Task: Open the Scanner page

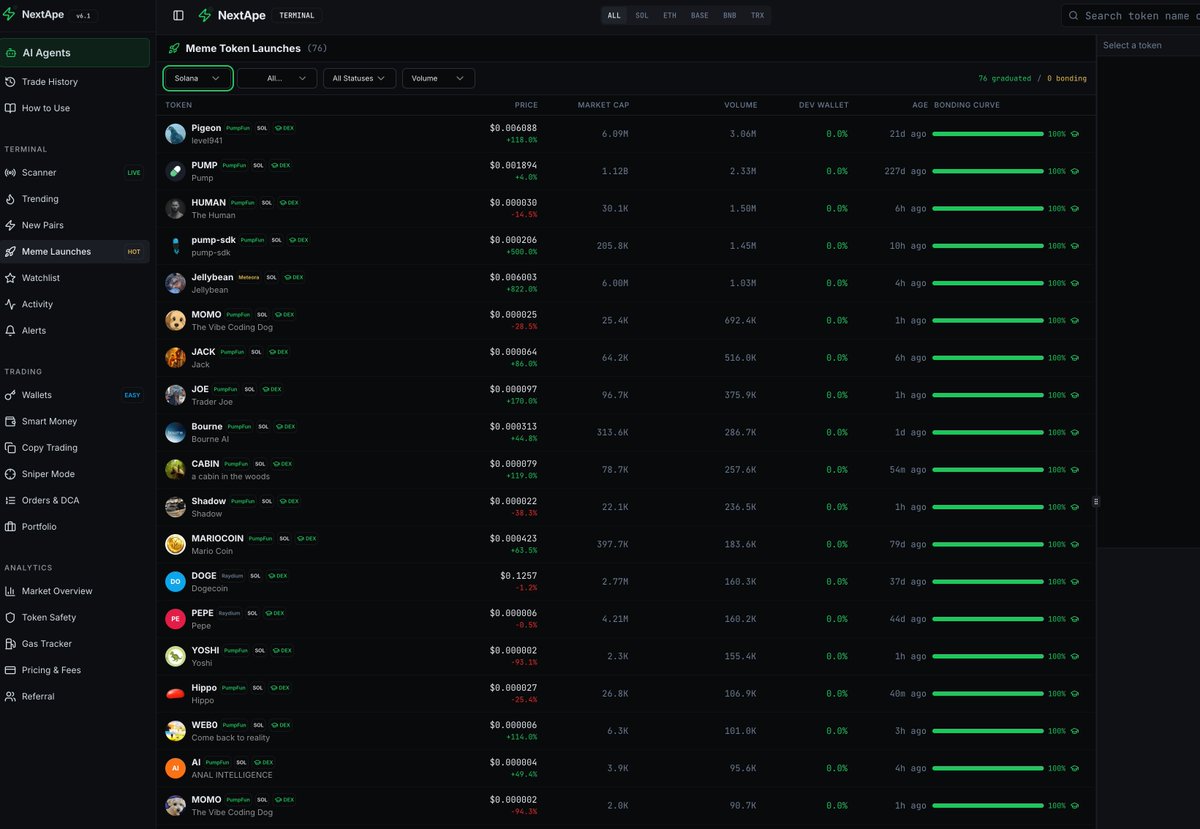Action: click(x=75, y=173)
